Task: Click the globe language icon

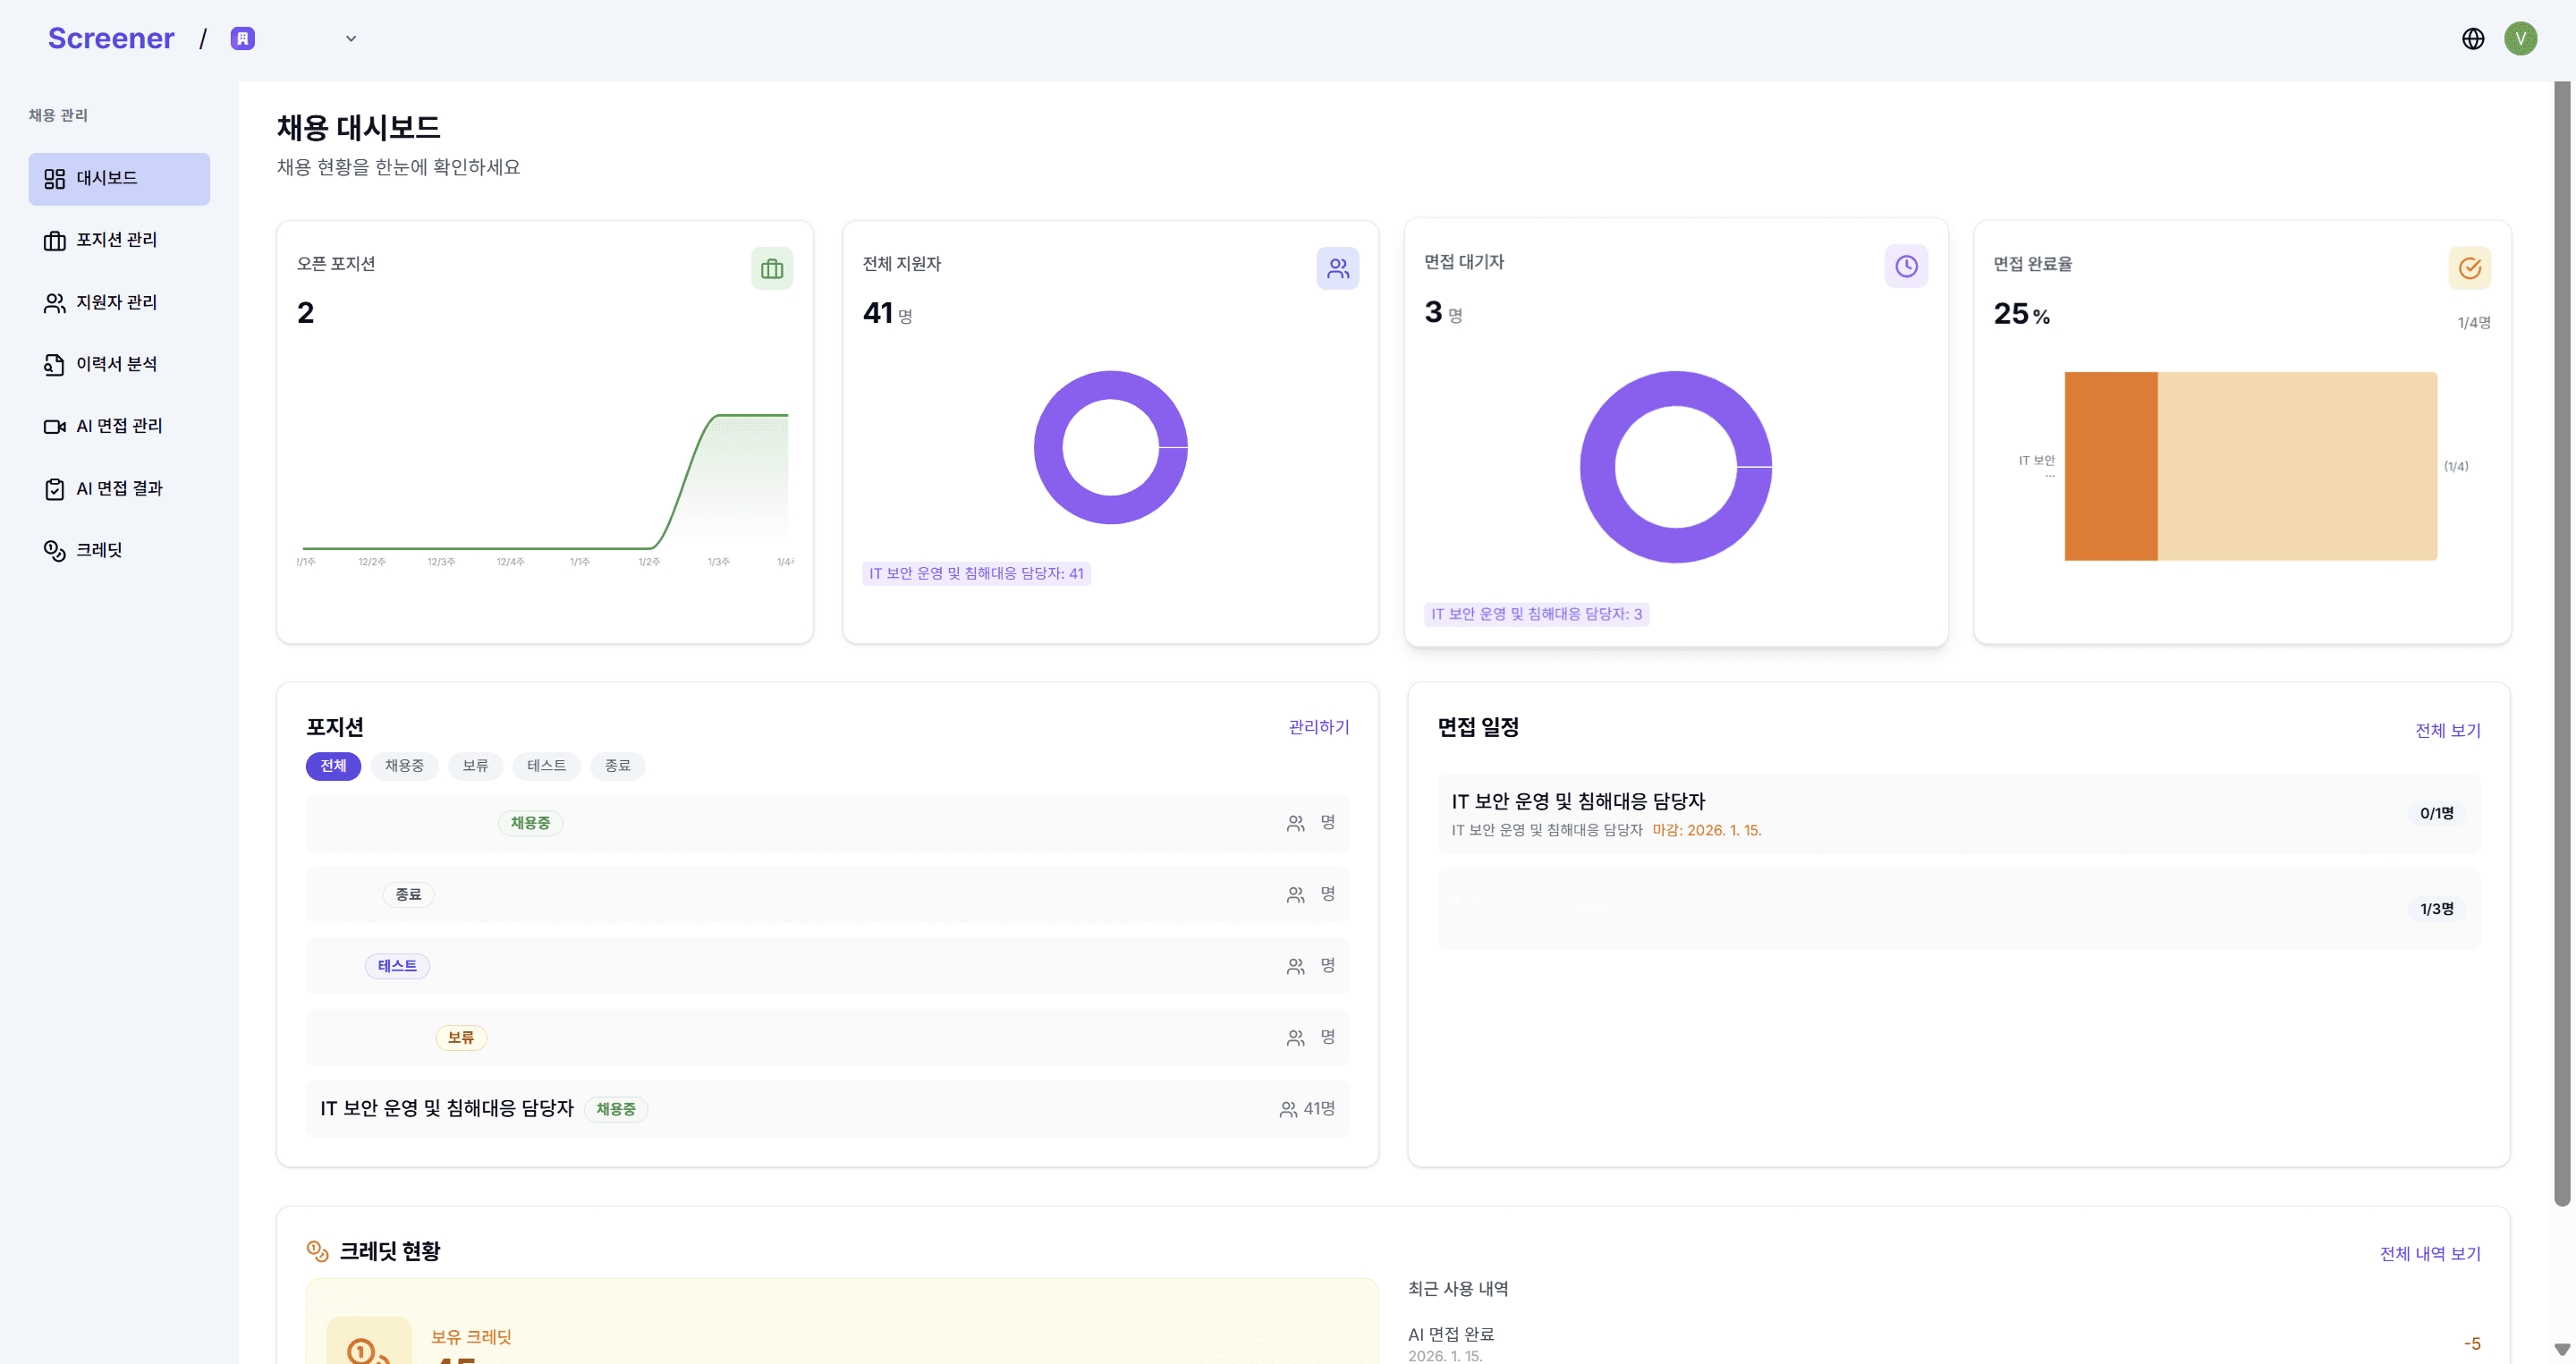Action: [x=2473, y=38]
